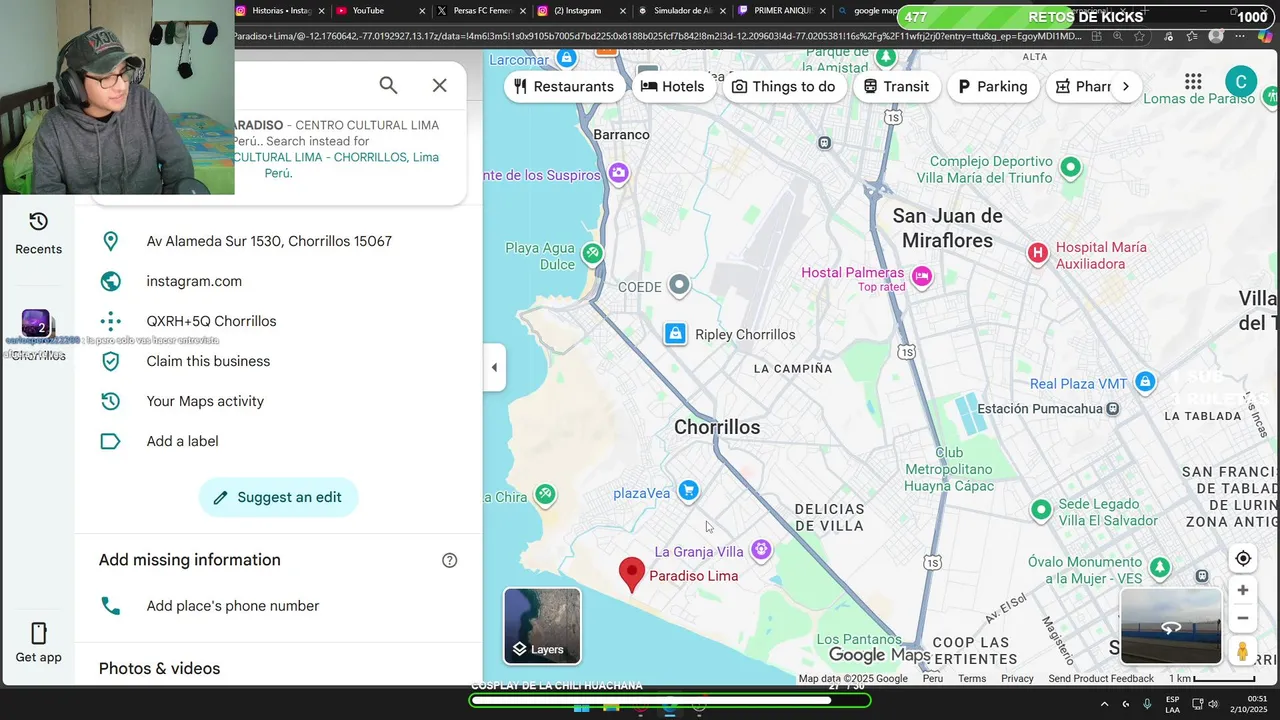1280x720 pixels.
Task: Switch to the PRIMER ANIQUI tab
Action: (x=783, y=10)
